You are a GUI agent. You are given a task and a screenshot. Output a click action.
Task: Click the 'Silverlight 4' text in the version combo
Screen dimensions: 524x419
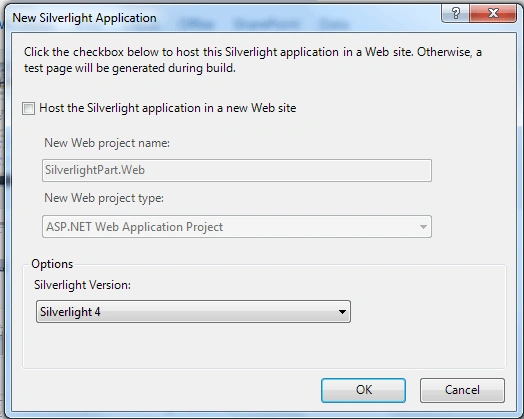[x=70, y=312]
